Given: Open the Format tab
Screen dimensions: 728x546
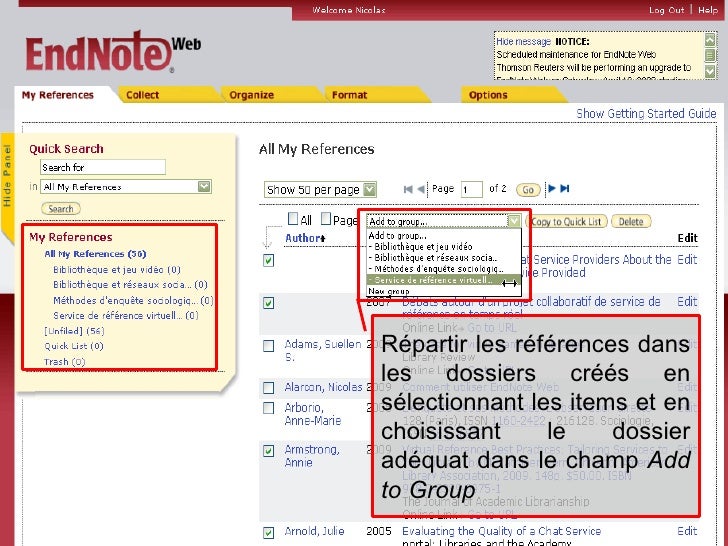Looking at the screenshot, I should [x=349, y=95].
